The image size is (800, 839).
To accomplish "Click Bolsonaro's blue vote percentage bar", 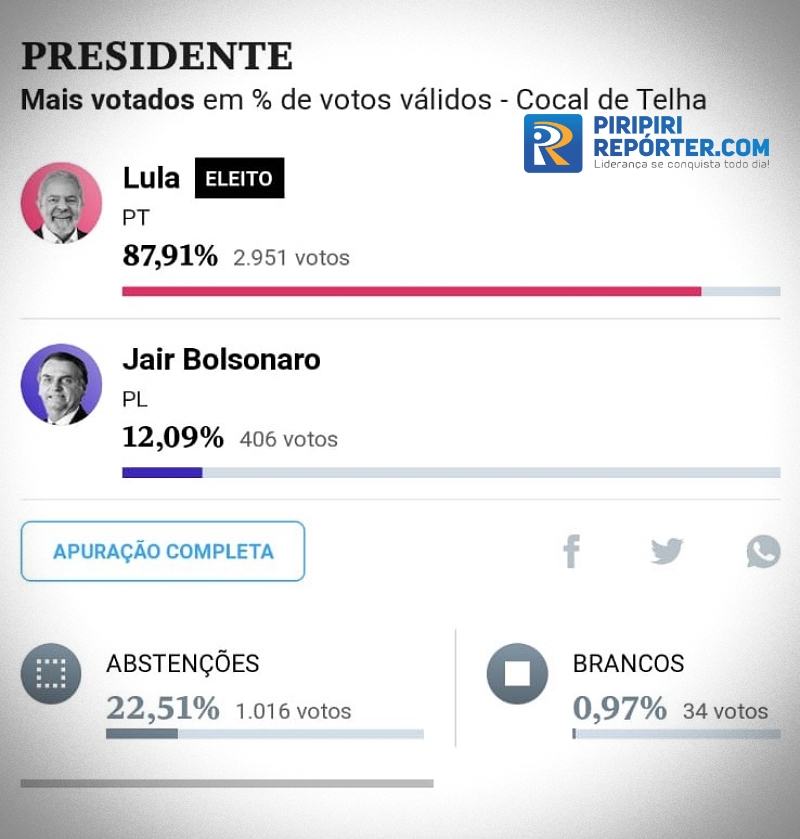I will tap(162, 472).
